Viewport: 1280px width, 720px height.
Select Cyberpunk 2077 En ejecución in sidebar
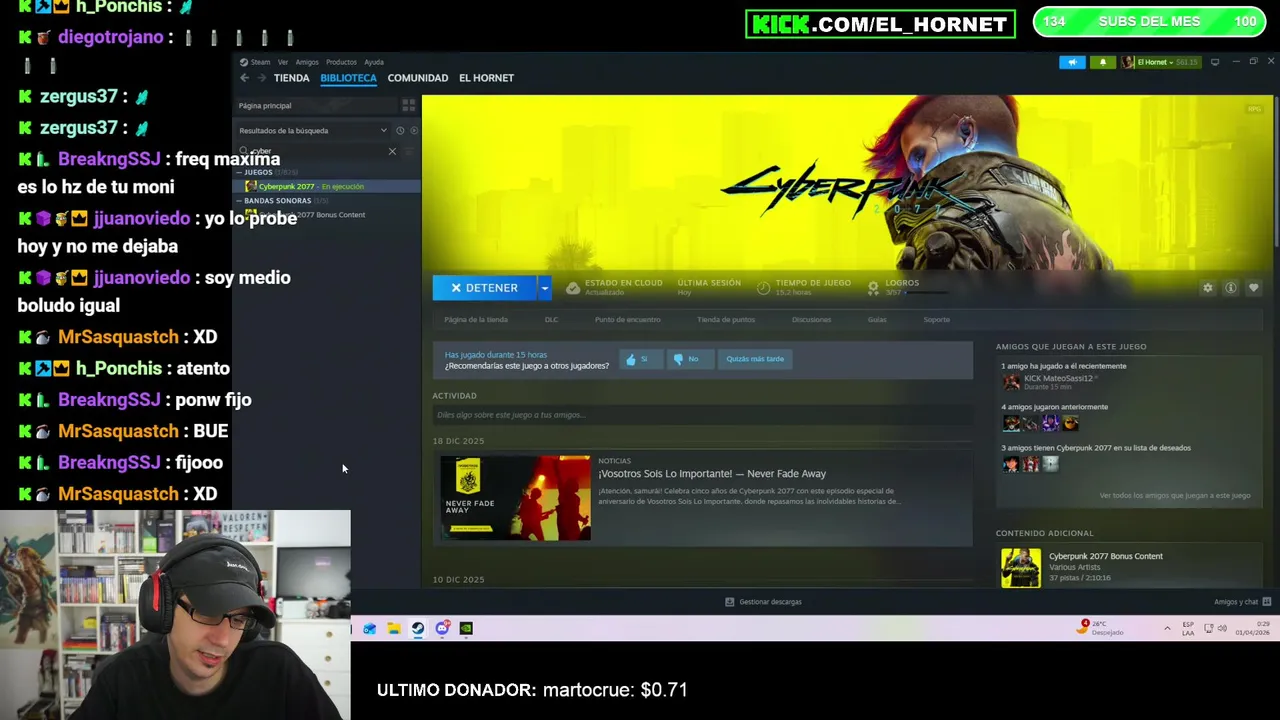point(327,187)
